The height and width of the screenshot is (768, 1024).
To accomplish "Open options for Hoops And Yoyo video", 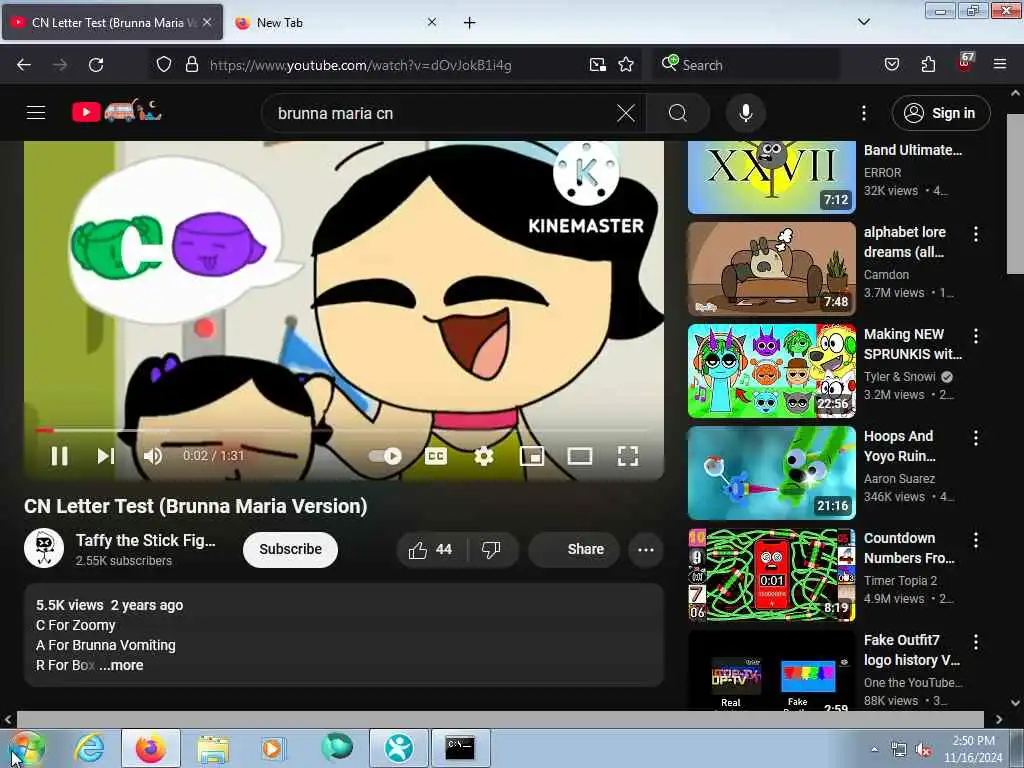I will (x=976, y=438).
